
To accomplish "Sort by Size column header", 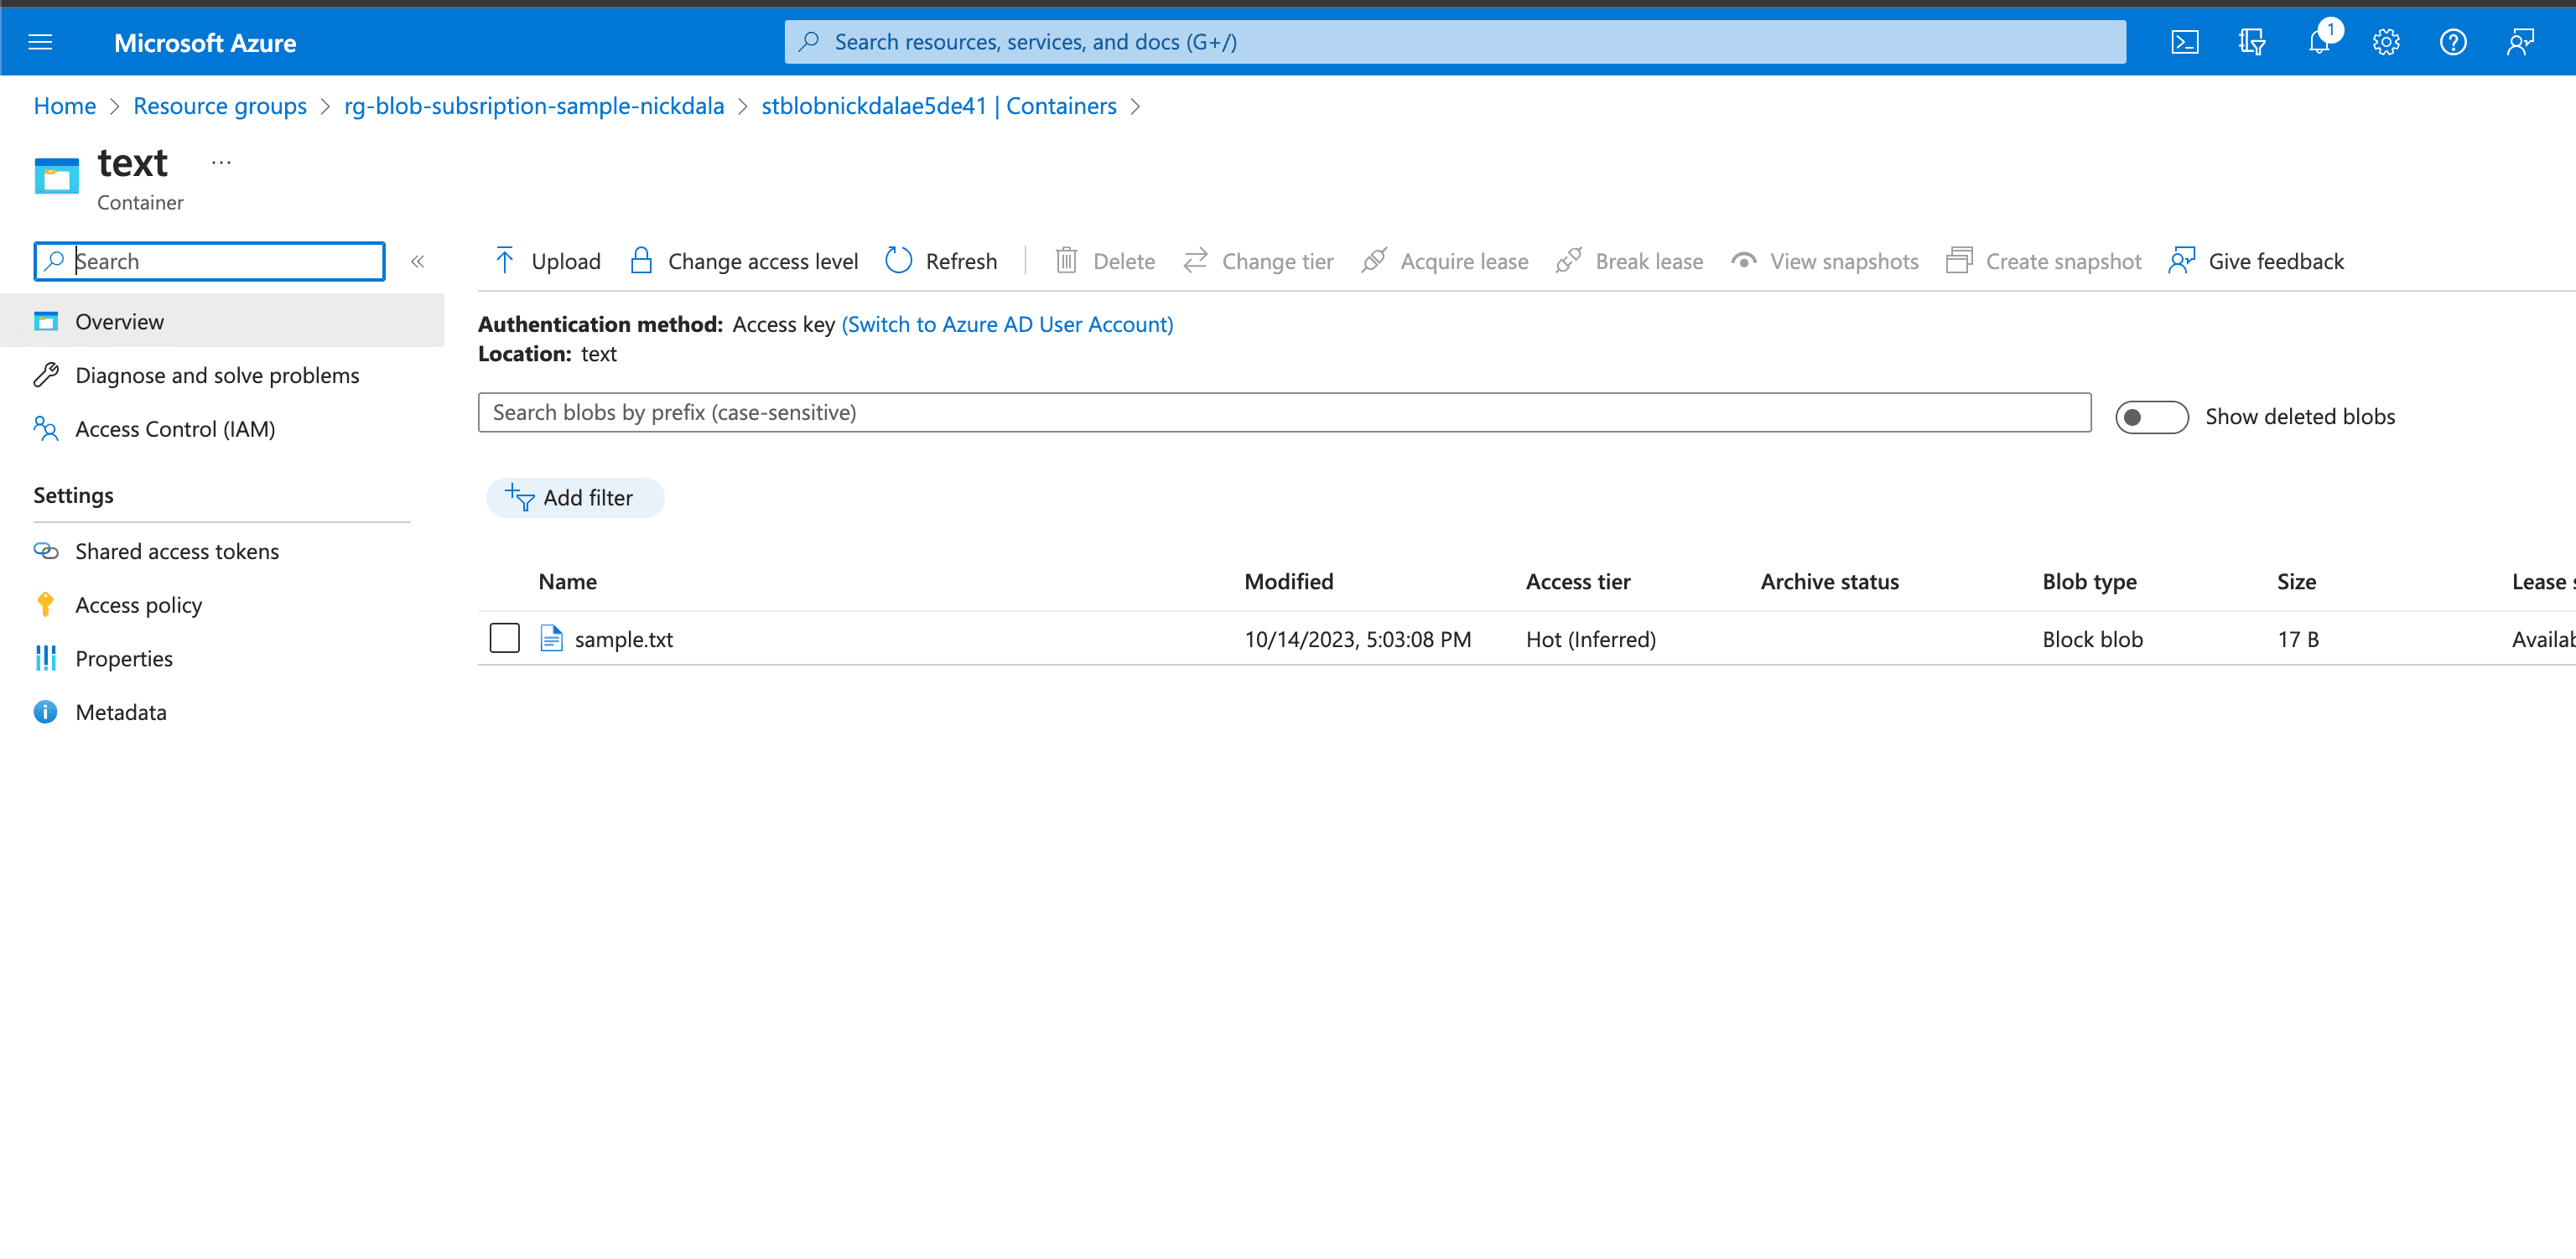I will [2296, 581].
